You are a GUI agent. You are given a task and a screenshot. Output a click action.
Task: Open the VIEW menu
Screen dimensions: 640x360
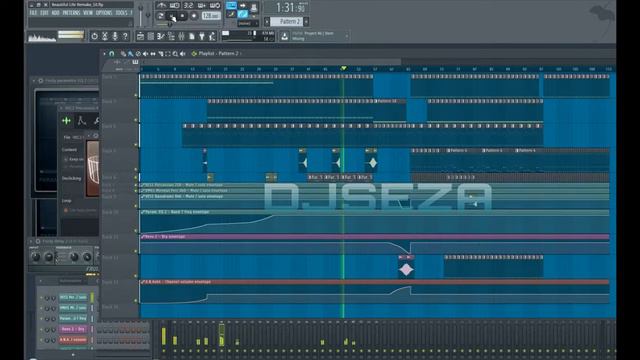88,13
